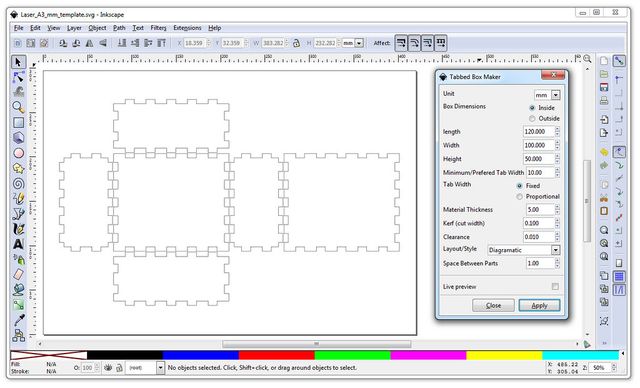Select the Text tool

[18, 244]
